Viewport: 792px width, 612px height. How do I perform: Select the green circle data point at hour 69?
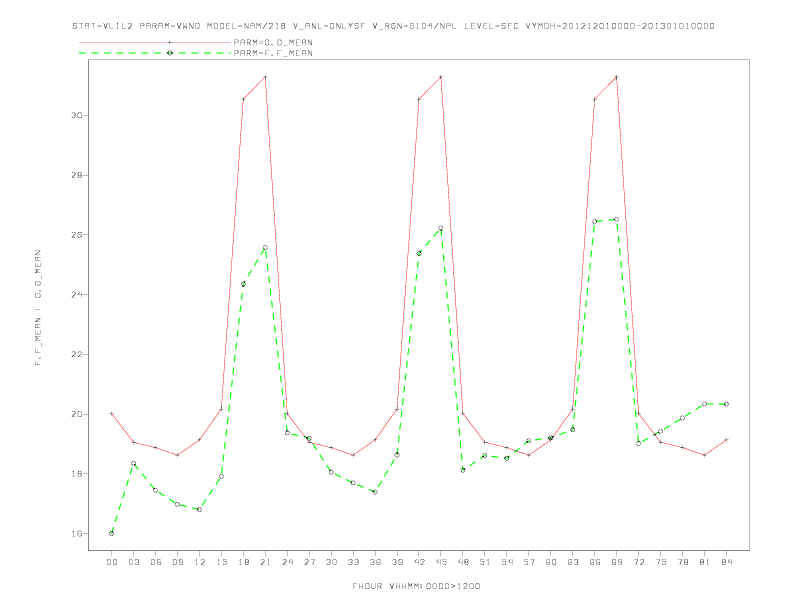(617, 219)
